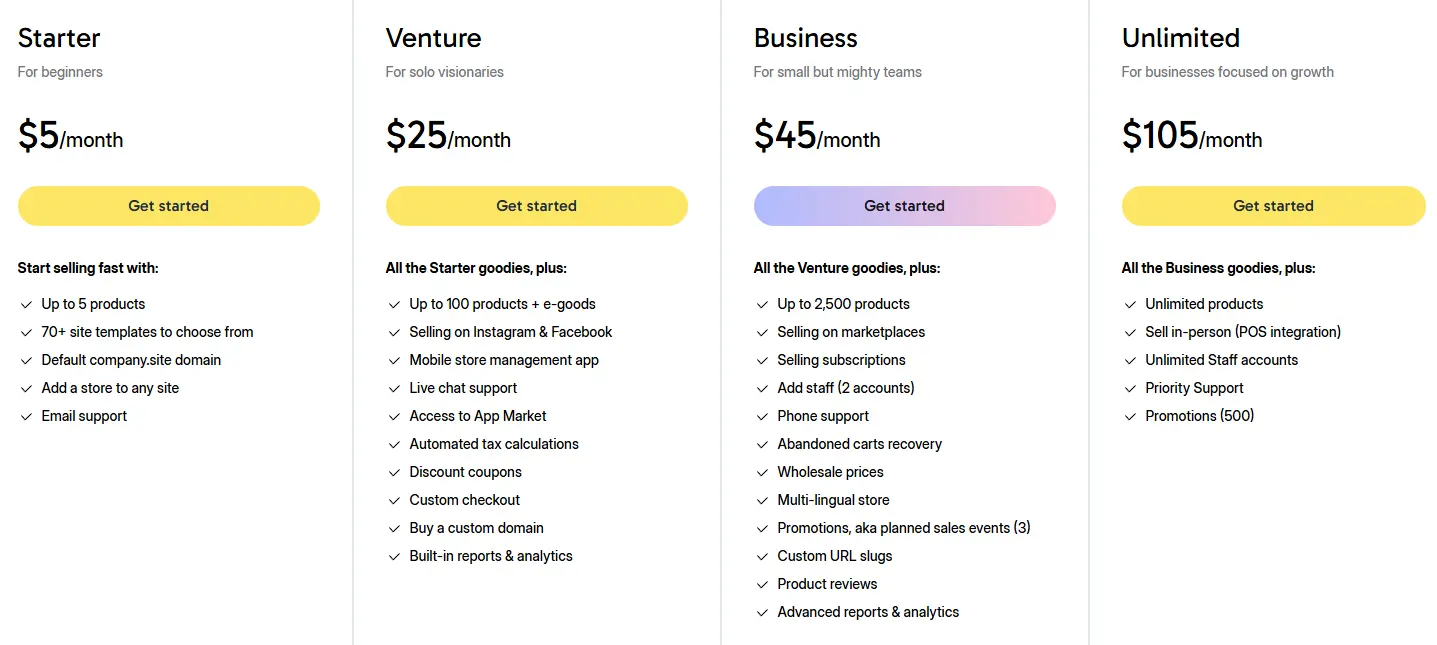Click checkmark beside Selling subscriptions
The width and height of the screenshot is (1437, 645).
click(762, 361)
